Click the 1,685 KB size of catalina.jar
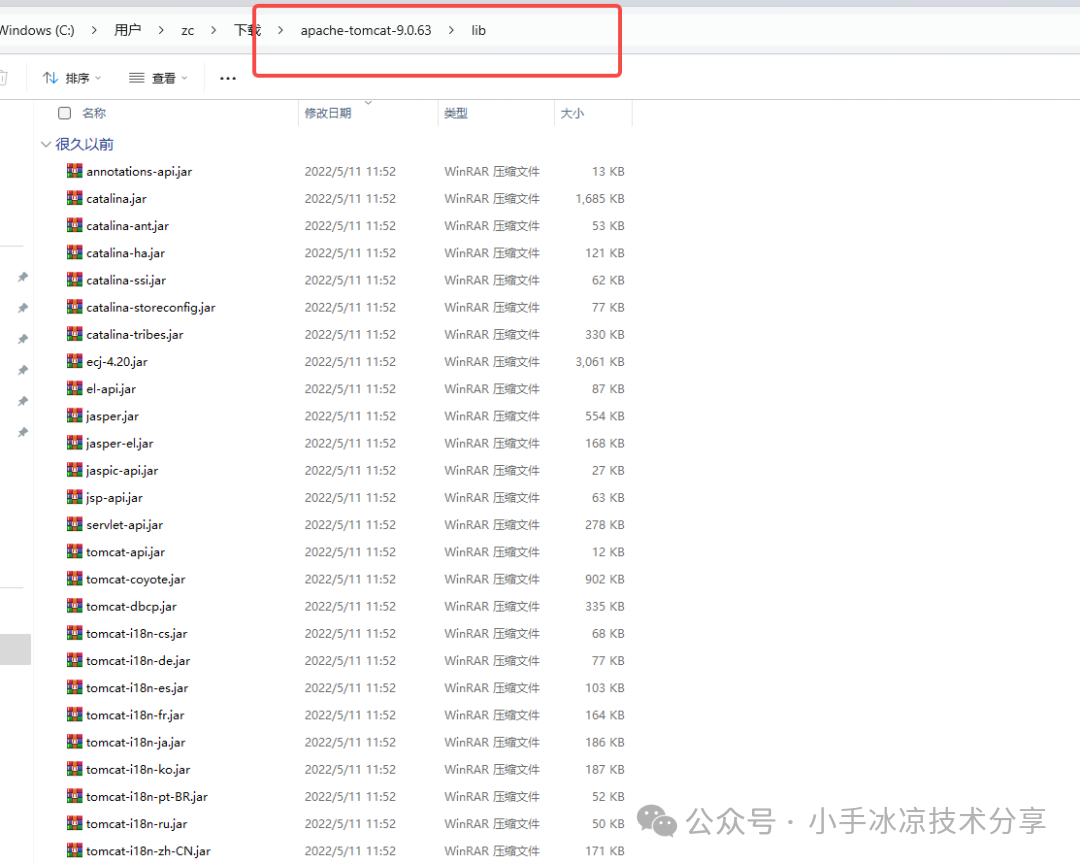 click(x=600, y=198)
